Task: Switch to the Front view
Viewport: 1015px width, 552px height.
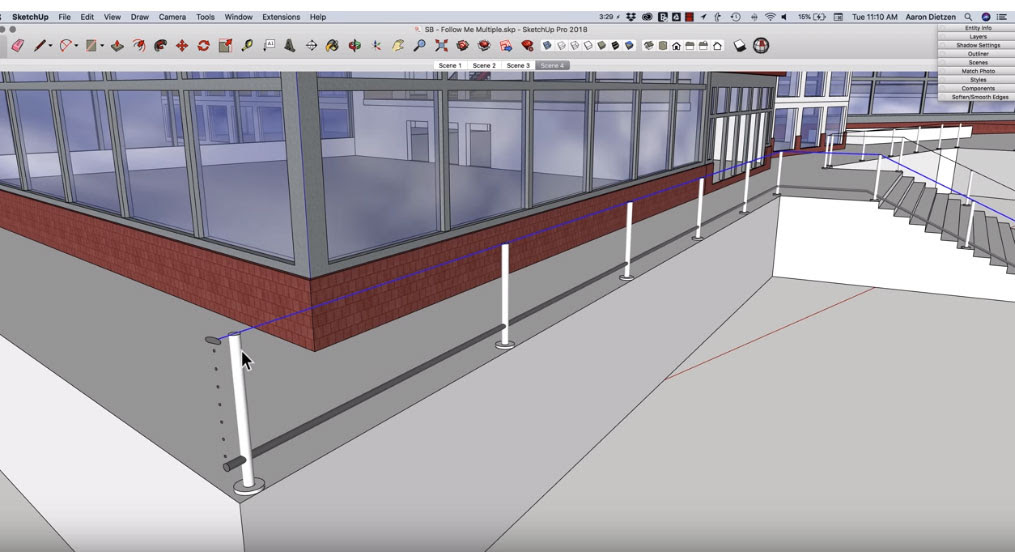Action: tap(676, 45)
